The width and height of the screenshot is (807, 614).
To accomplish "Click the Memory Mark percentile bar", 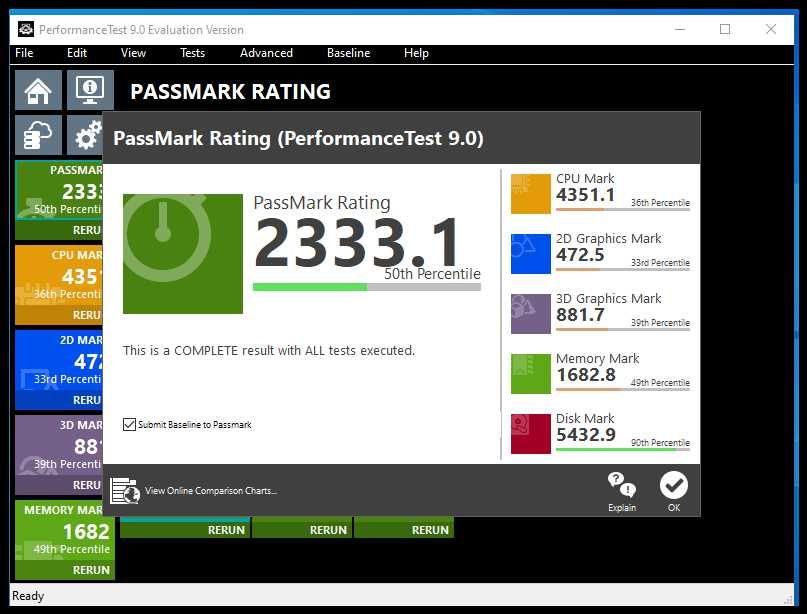I will tap(623, 390).
